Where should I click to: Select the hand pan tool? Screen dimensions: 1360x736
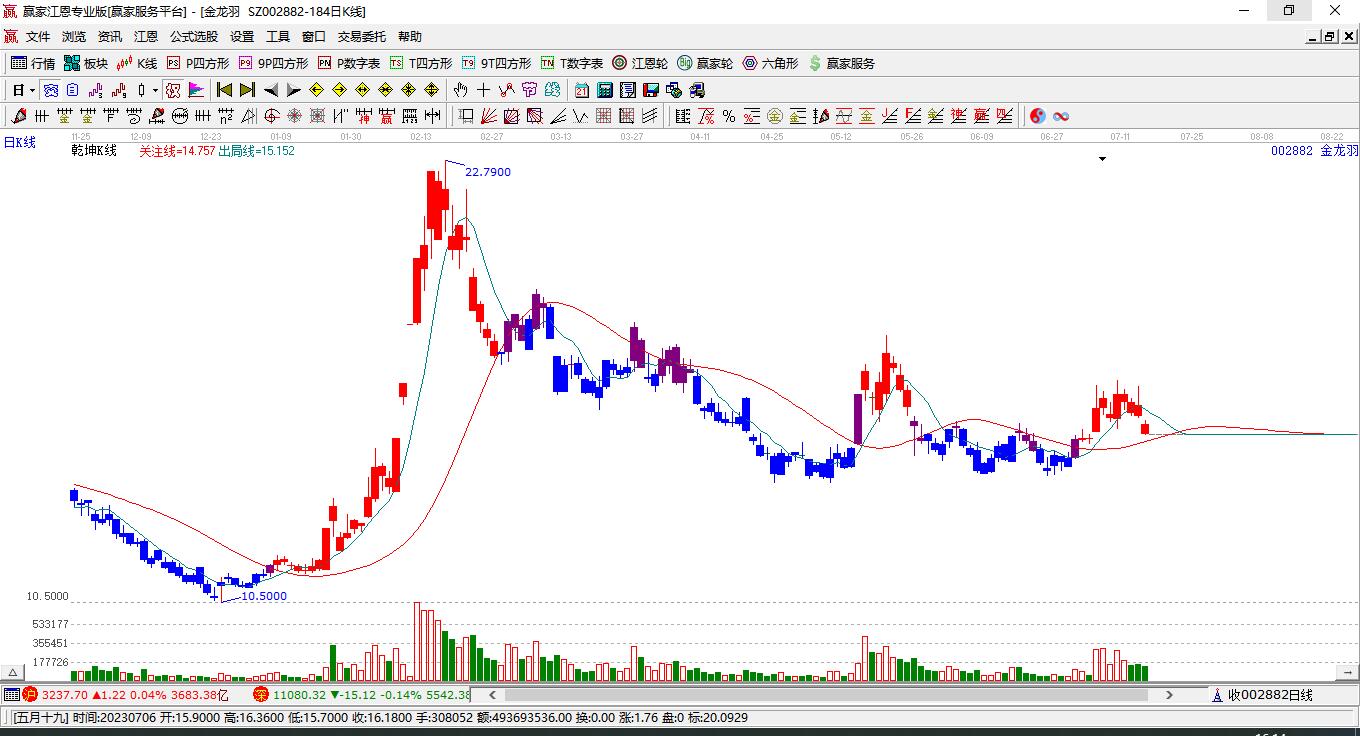tap(461, 90)
